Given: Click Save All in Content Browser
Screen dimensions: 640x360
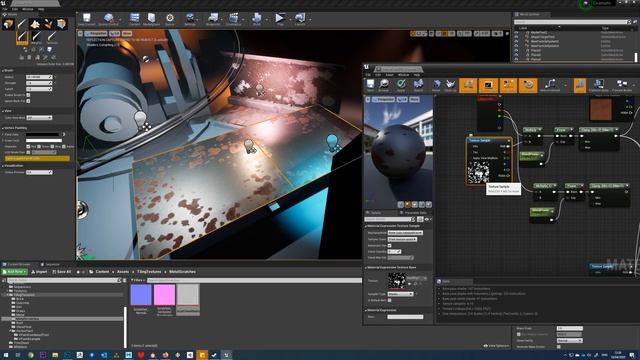Looking at the screenshot, I should pyautogui.click(x=62, y=271).
